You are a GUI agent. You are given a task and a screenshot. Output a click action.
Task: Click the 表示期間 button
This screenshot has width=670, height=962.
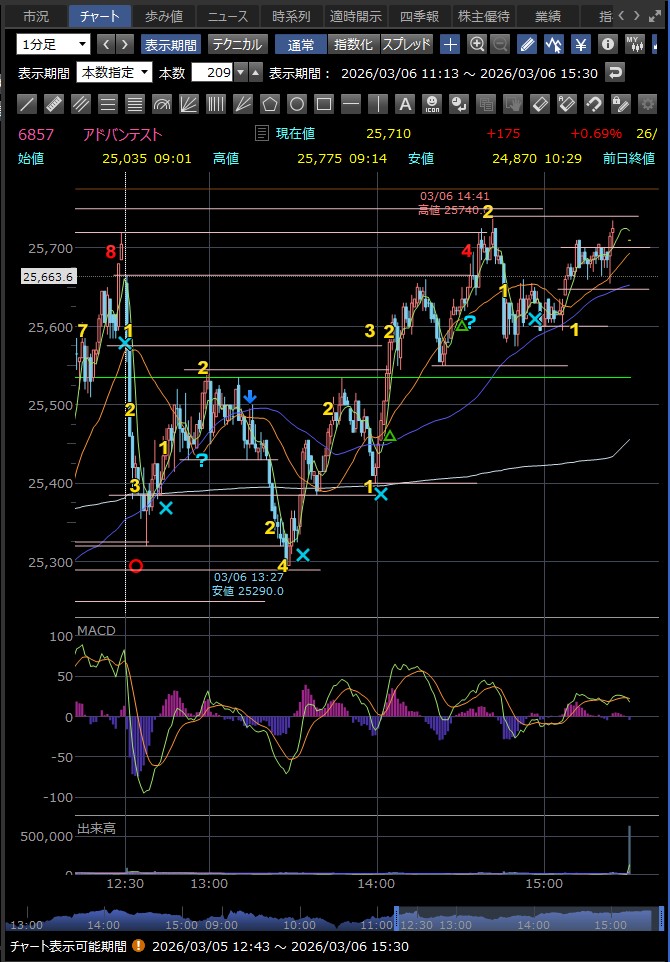coord(171,44)
